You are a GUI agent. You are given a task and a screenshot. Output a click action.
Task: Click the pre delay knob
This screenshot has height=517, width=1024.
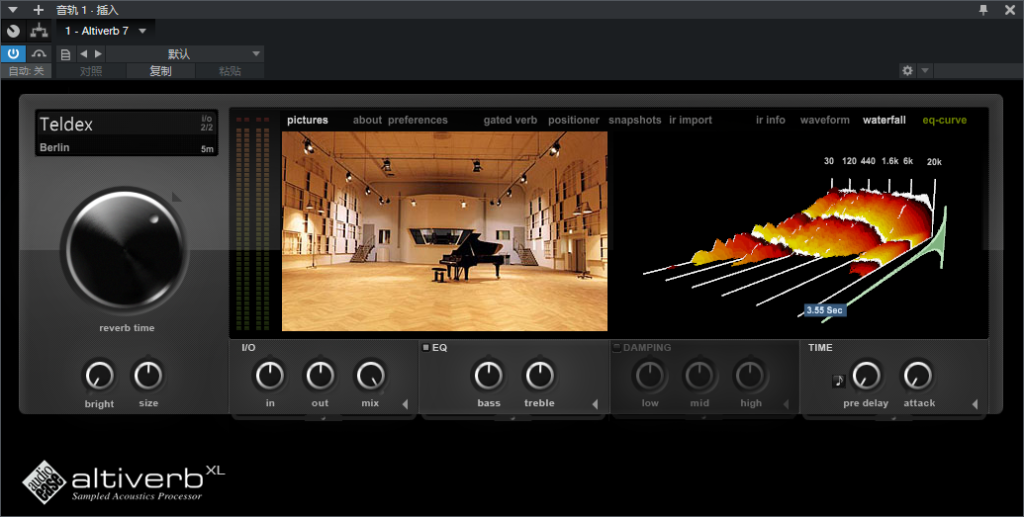(866, 375)
